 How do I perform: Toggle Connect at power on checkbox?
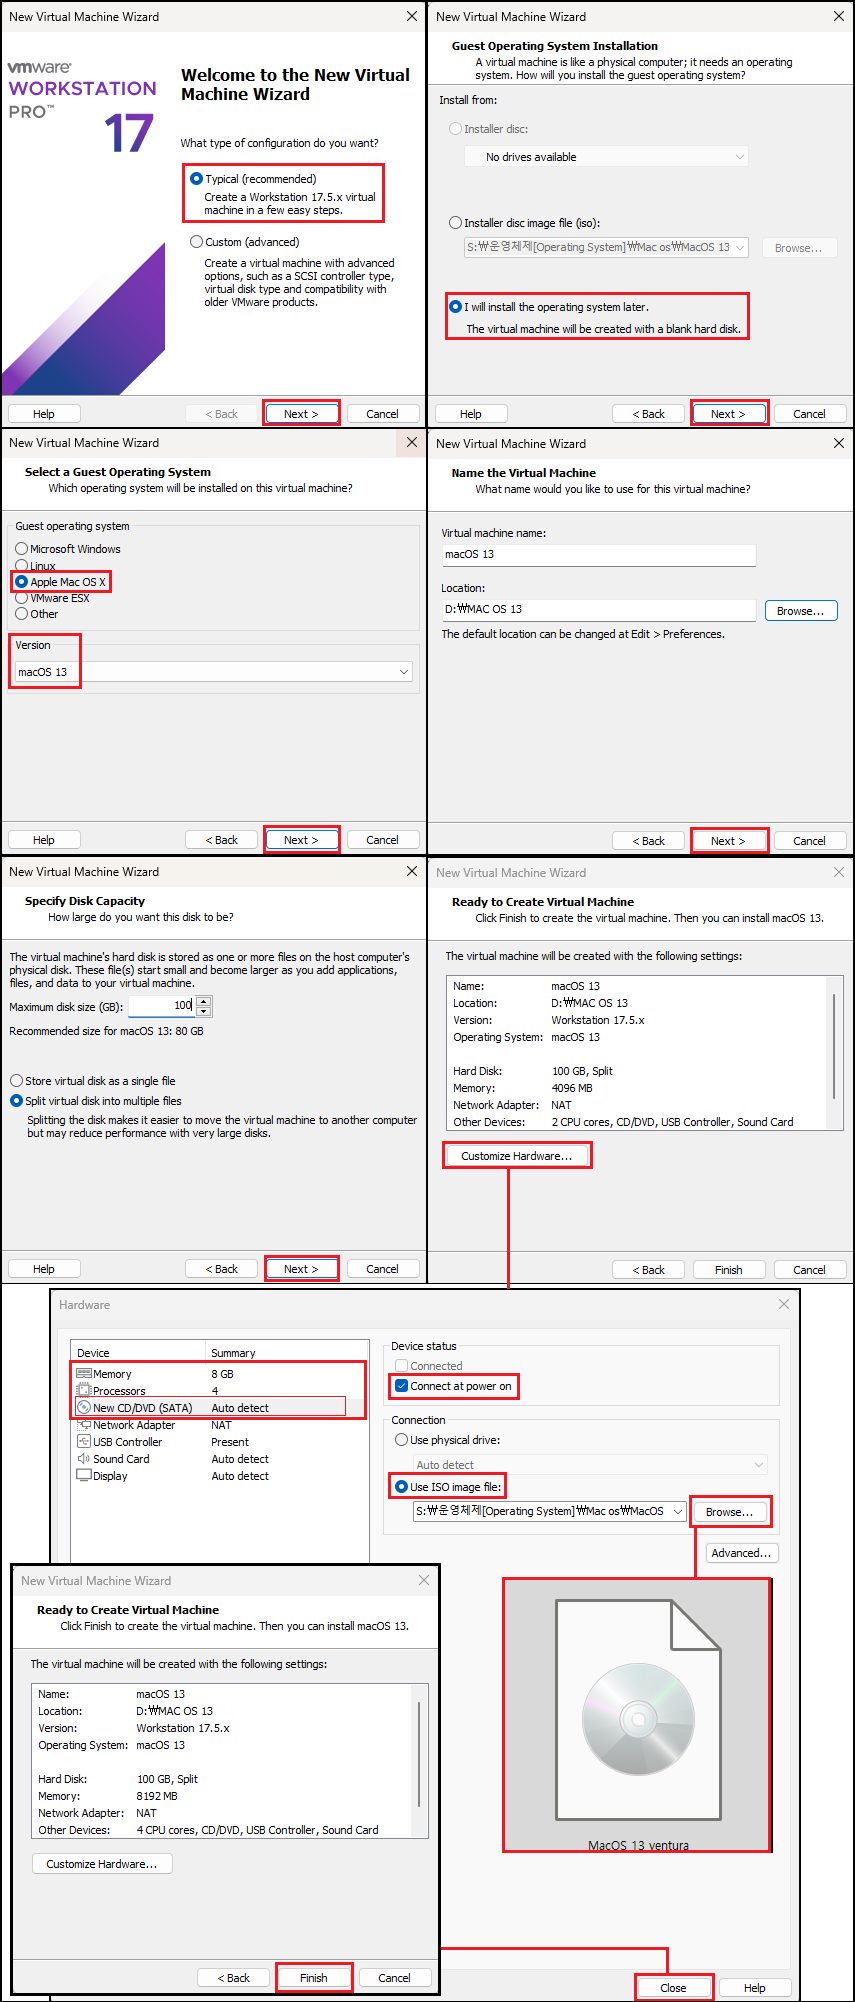402,1386
